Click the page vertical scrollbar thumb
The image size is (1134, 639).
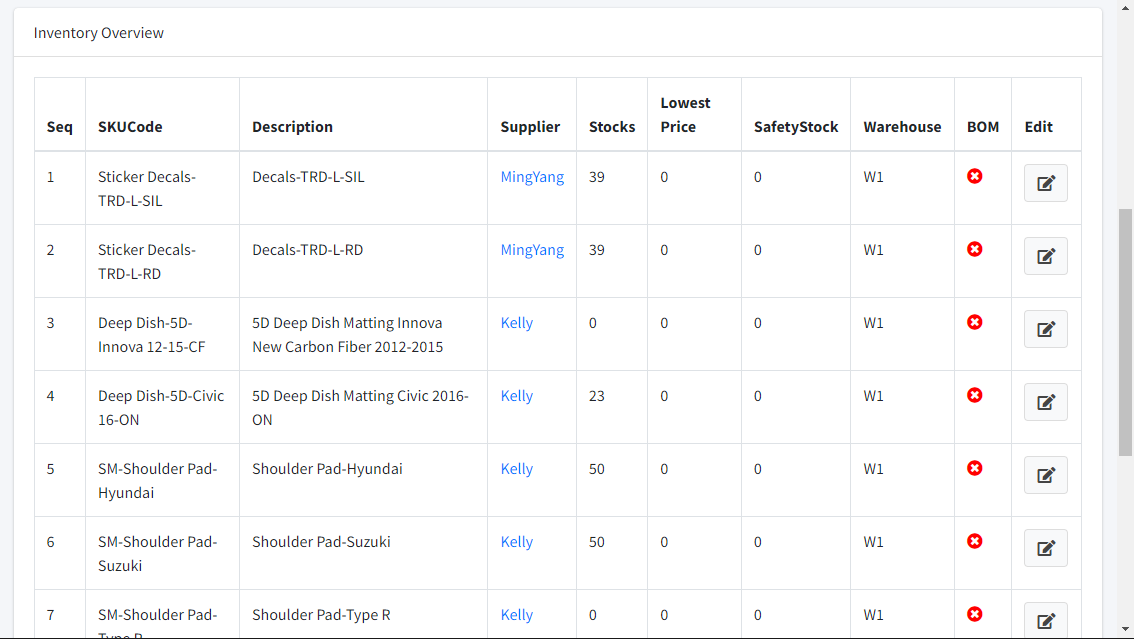click(x=1125, y=333)
